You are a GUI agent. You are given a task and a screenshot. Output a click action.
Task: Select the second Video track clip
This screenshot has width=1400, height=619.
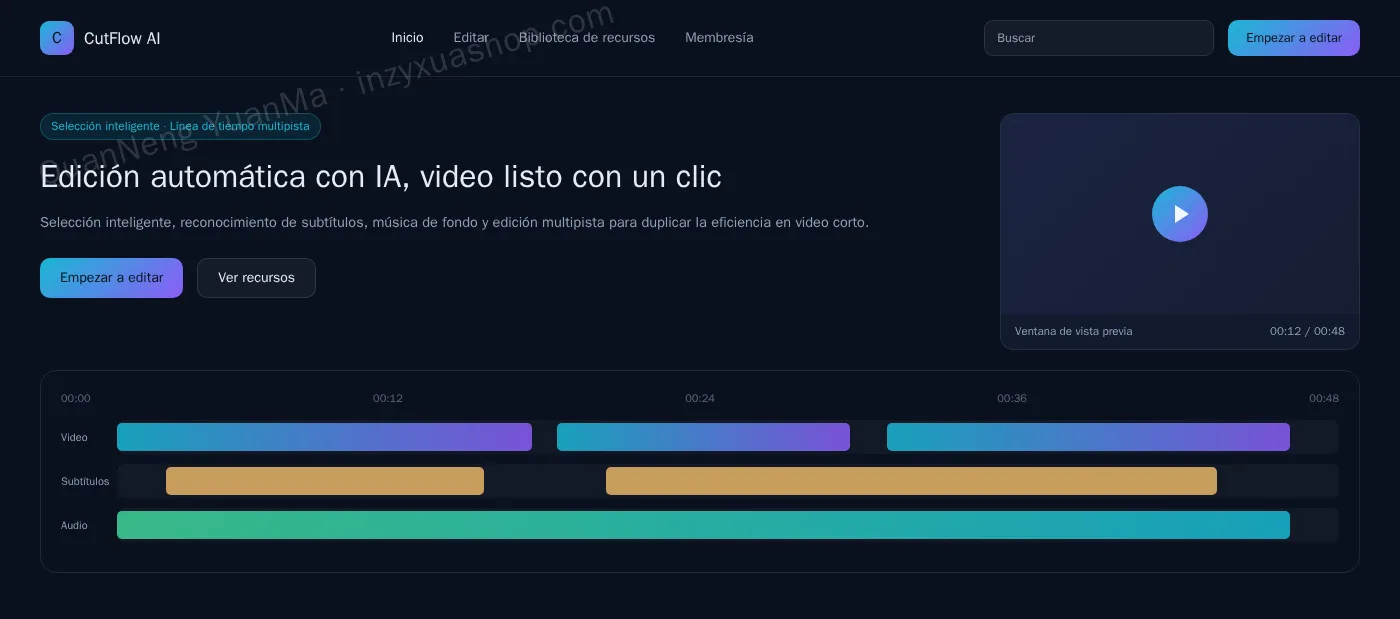(x=703, y=437)
